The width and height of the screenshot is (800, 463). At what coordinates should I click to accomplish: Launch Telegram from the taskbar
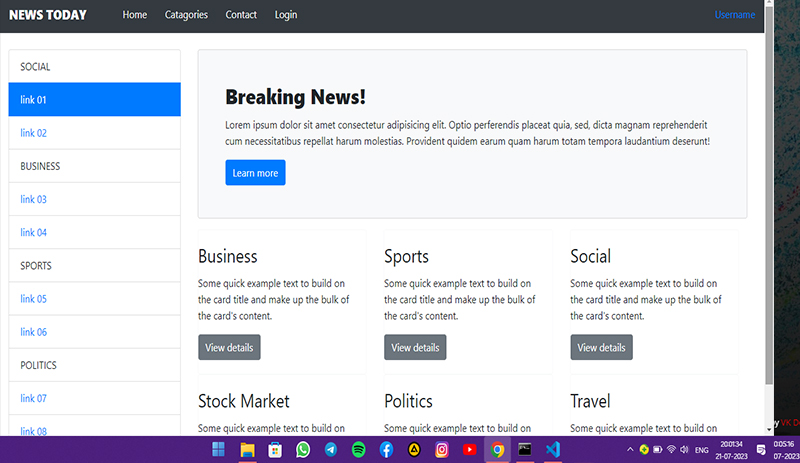point(331,450)
